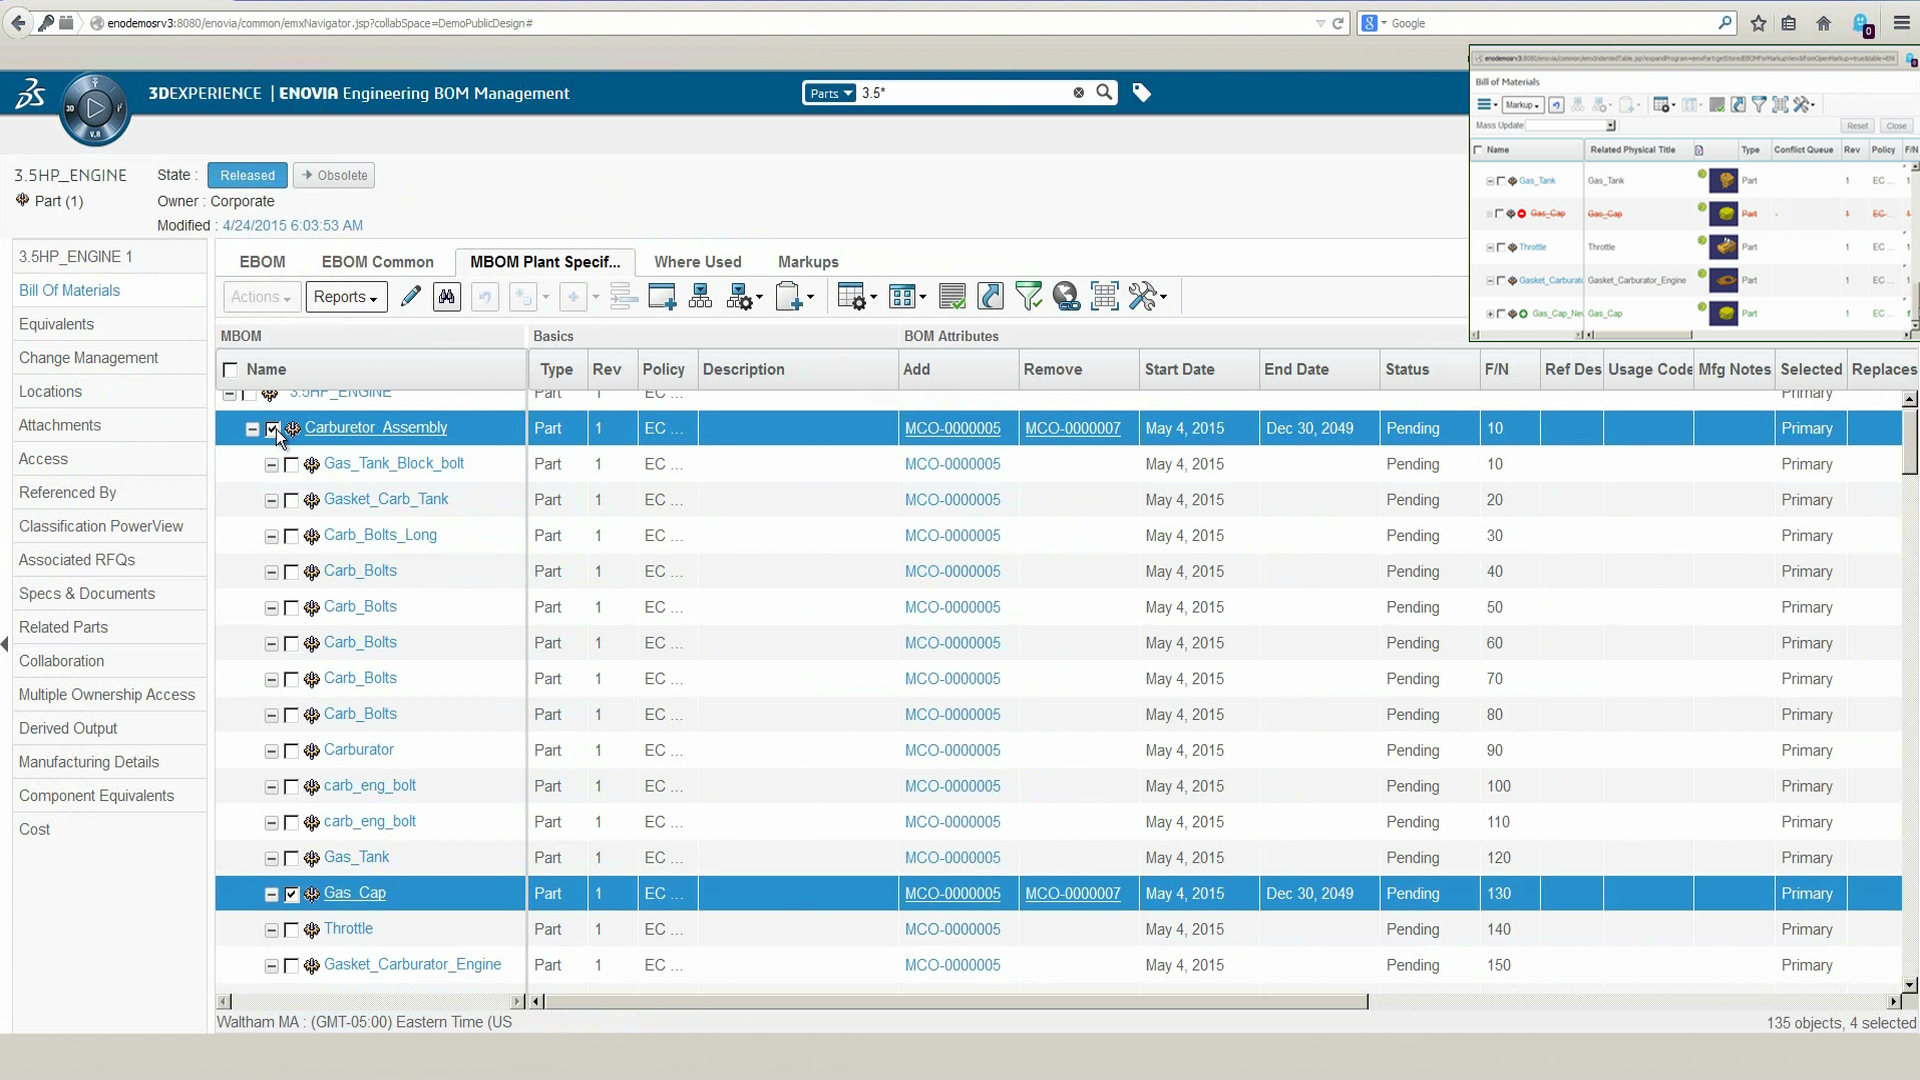Open the MCO-0000007 change order link
The height and width of the screenshot is (1080, 1920).
tap(1073, 428)
